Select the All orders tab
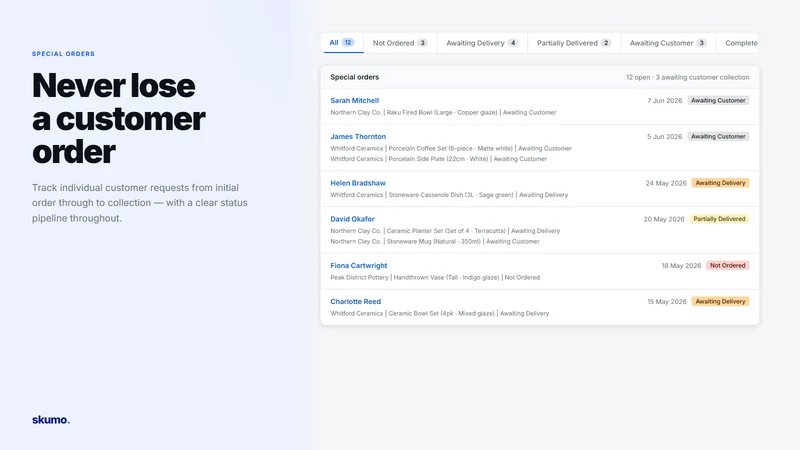This screenshot has width=800, height=450. pyautogui.click(x=342, y=43)
